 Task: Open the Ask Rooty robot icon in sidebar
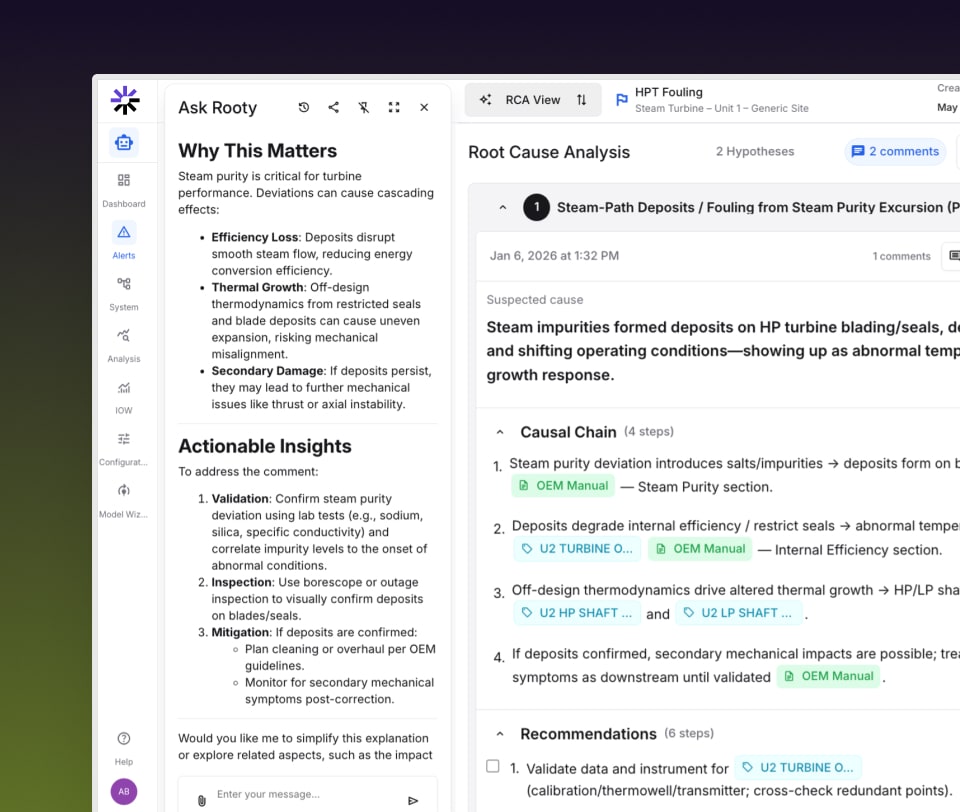point(124,143)
